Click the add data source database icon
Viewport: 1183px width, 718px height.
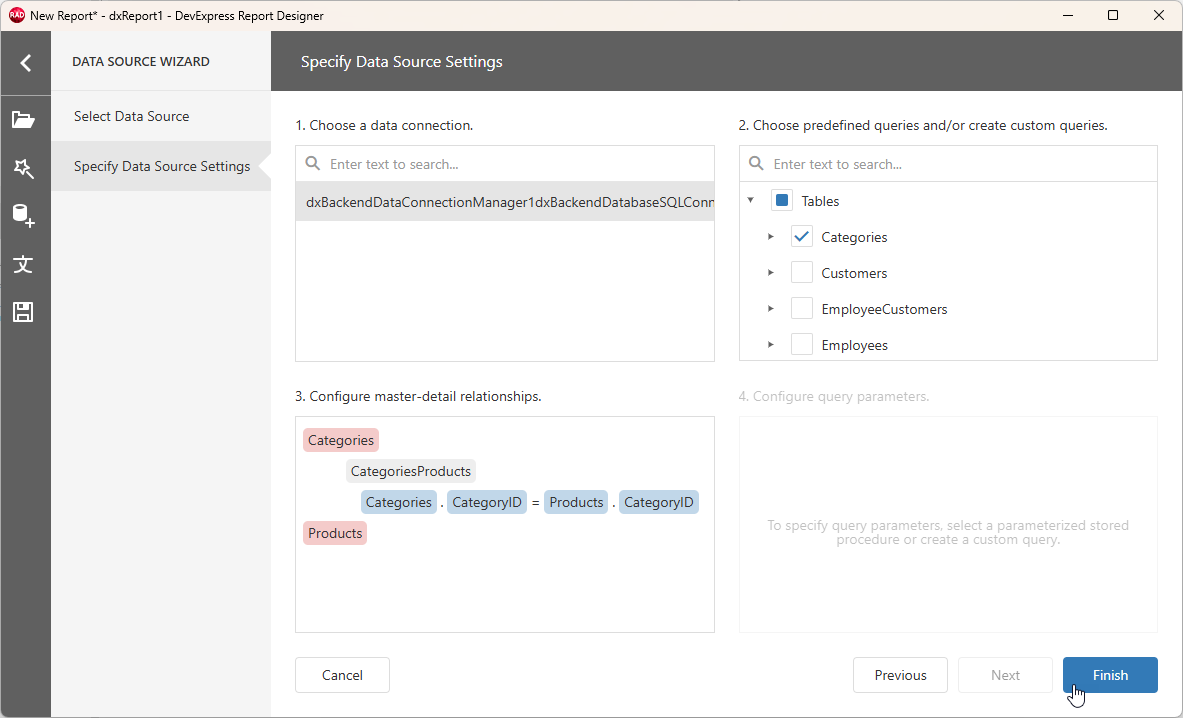point(23,216)
